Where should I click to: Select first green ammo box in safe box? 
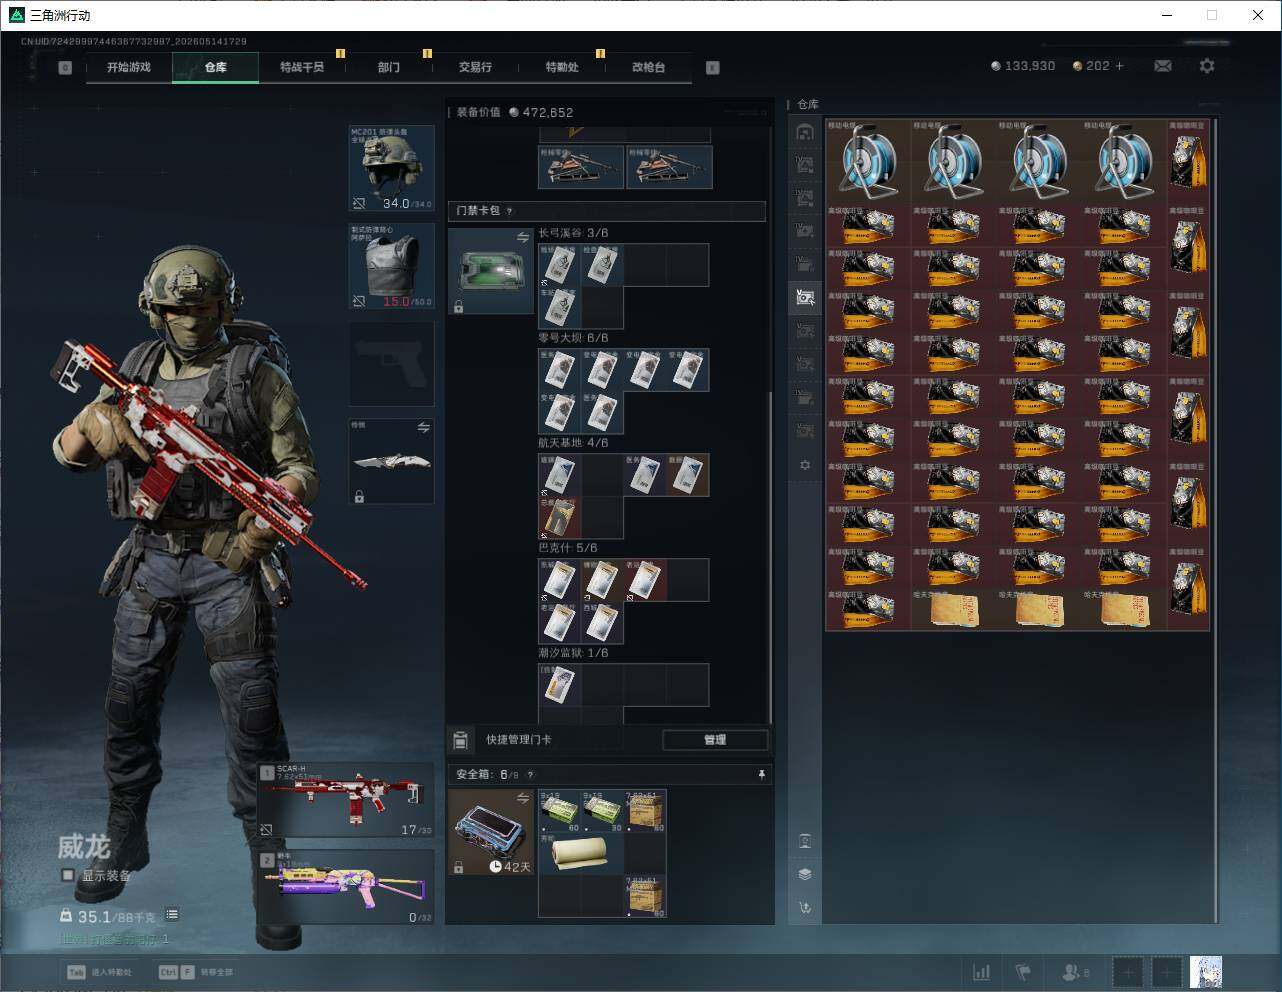[560, 811]
